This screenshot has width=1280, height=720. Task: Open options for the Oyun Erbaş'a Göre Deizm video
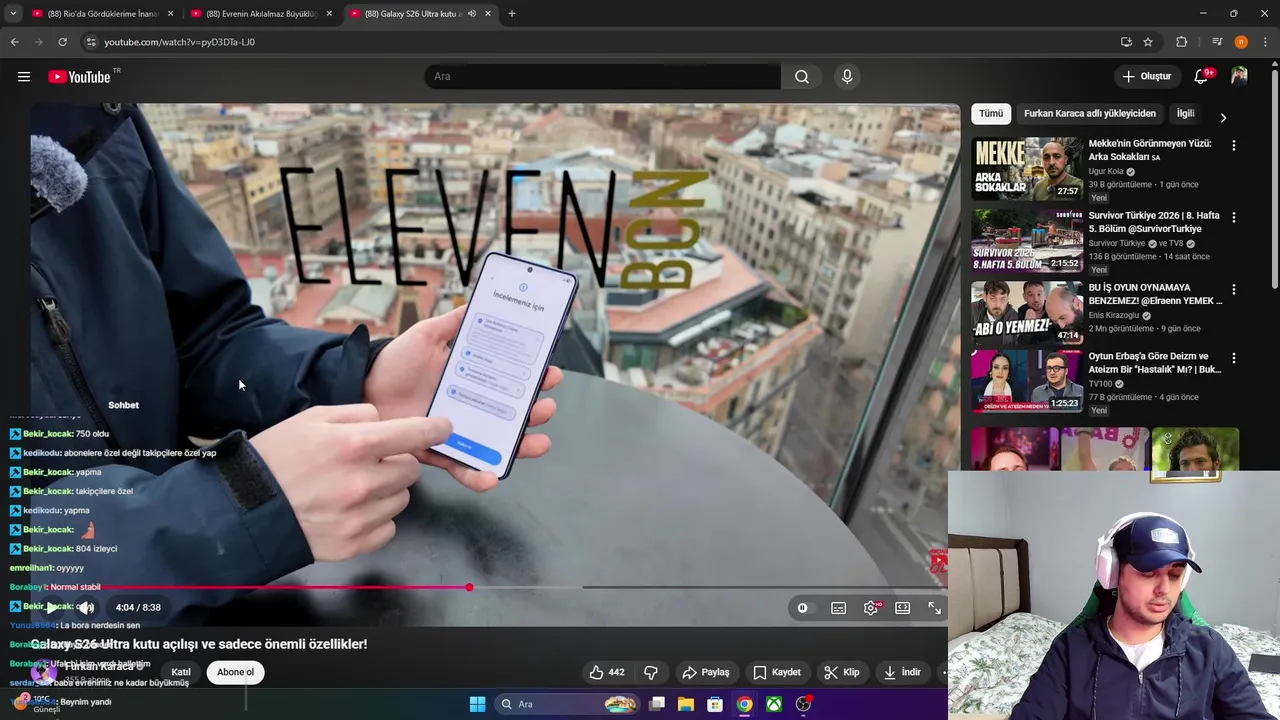tap(1233, 358)
